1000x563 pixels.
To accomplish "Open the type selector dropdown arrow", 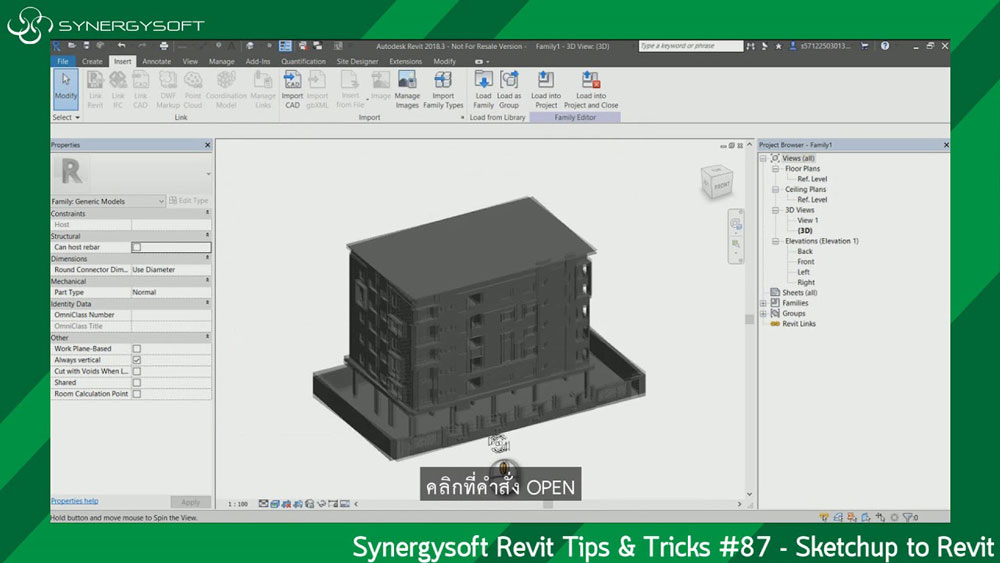I will pyautogui.click(x=208, y=173).
